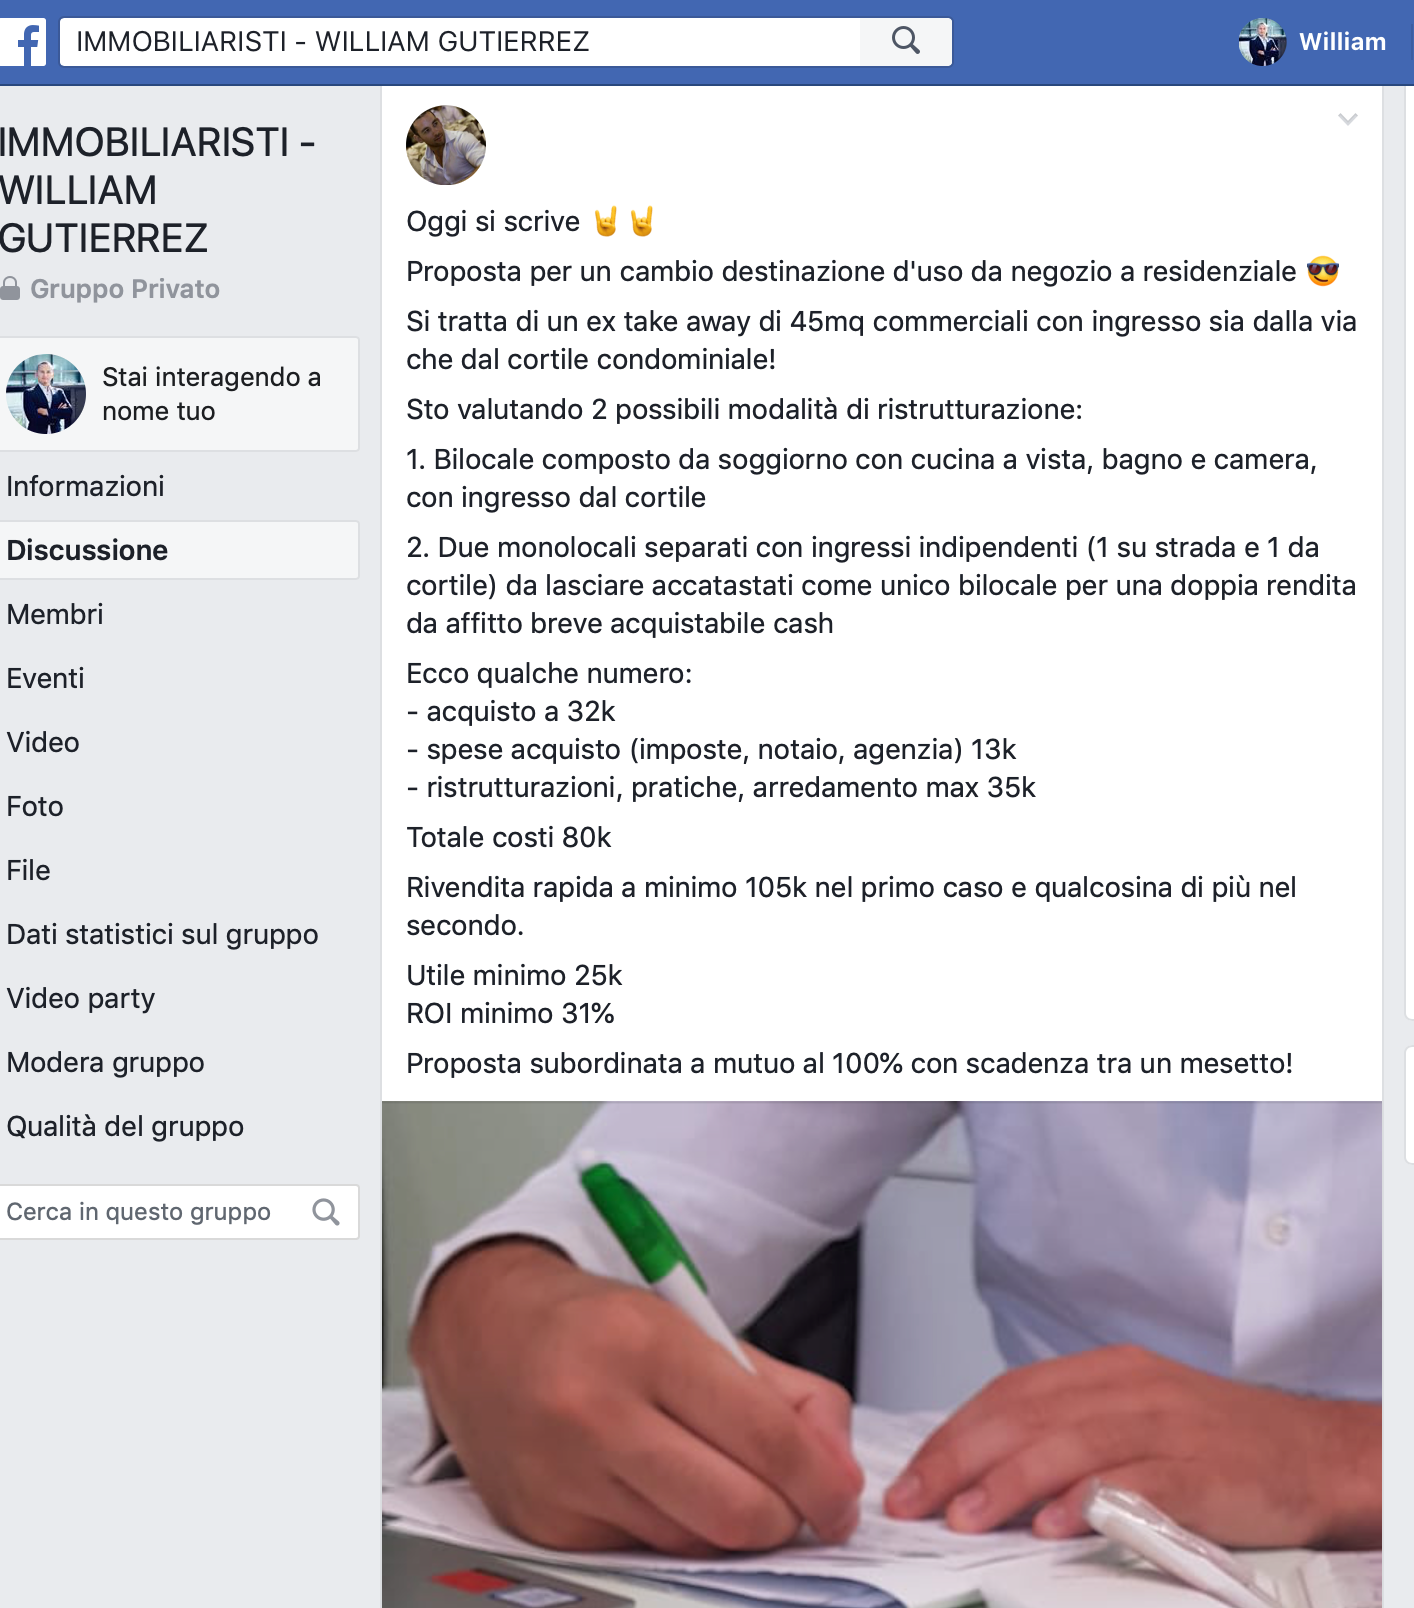1414x1608 pixels.
Task: Click the group search magnifier icon
Action: [326, 1212]
